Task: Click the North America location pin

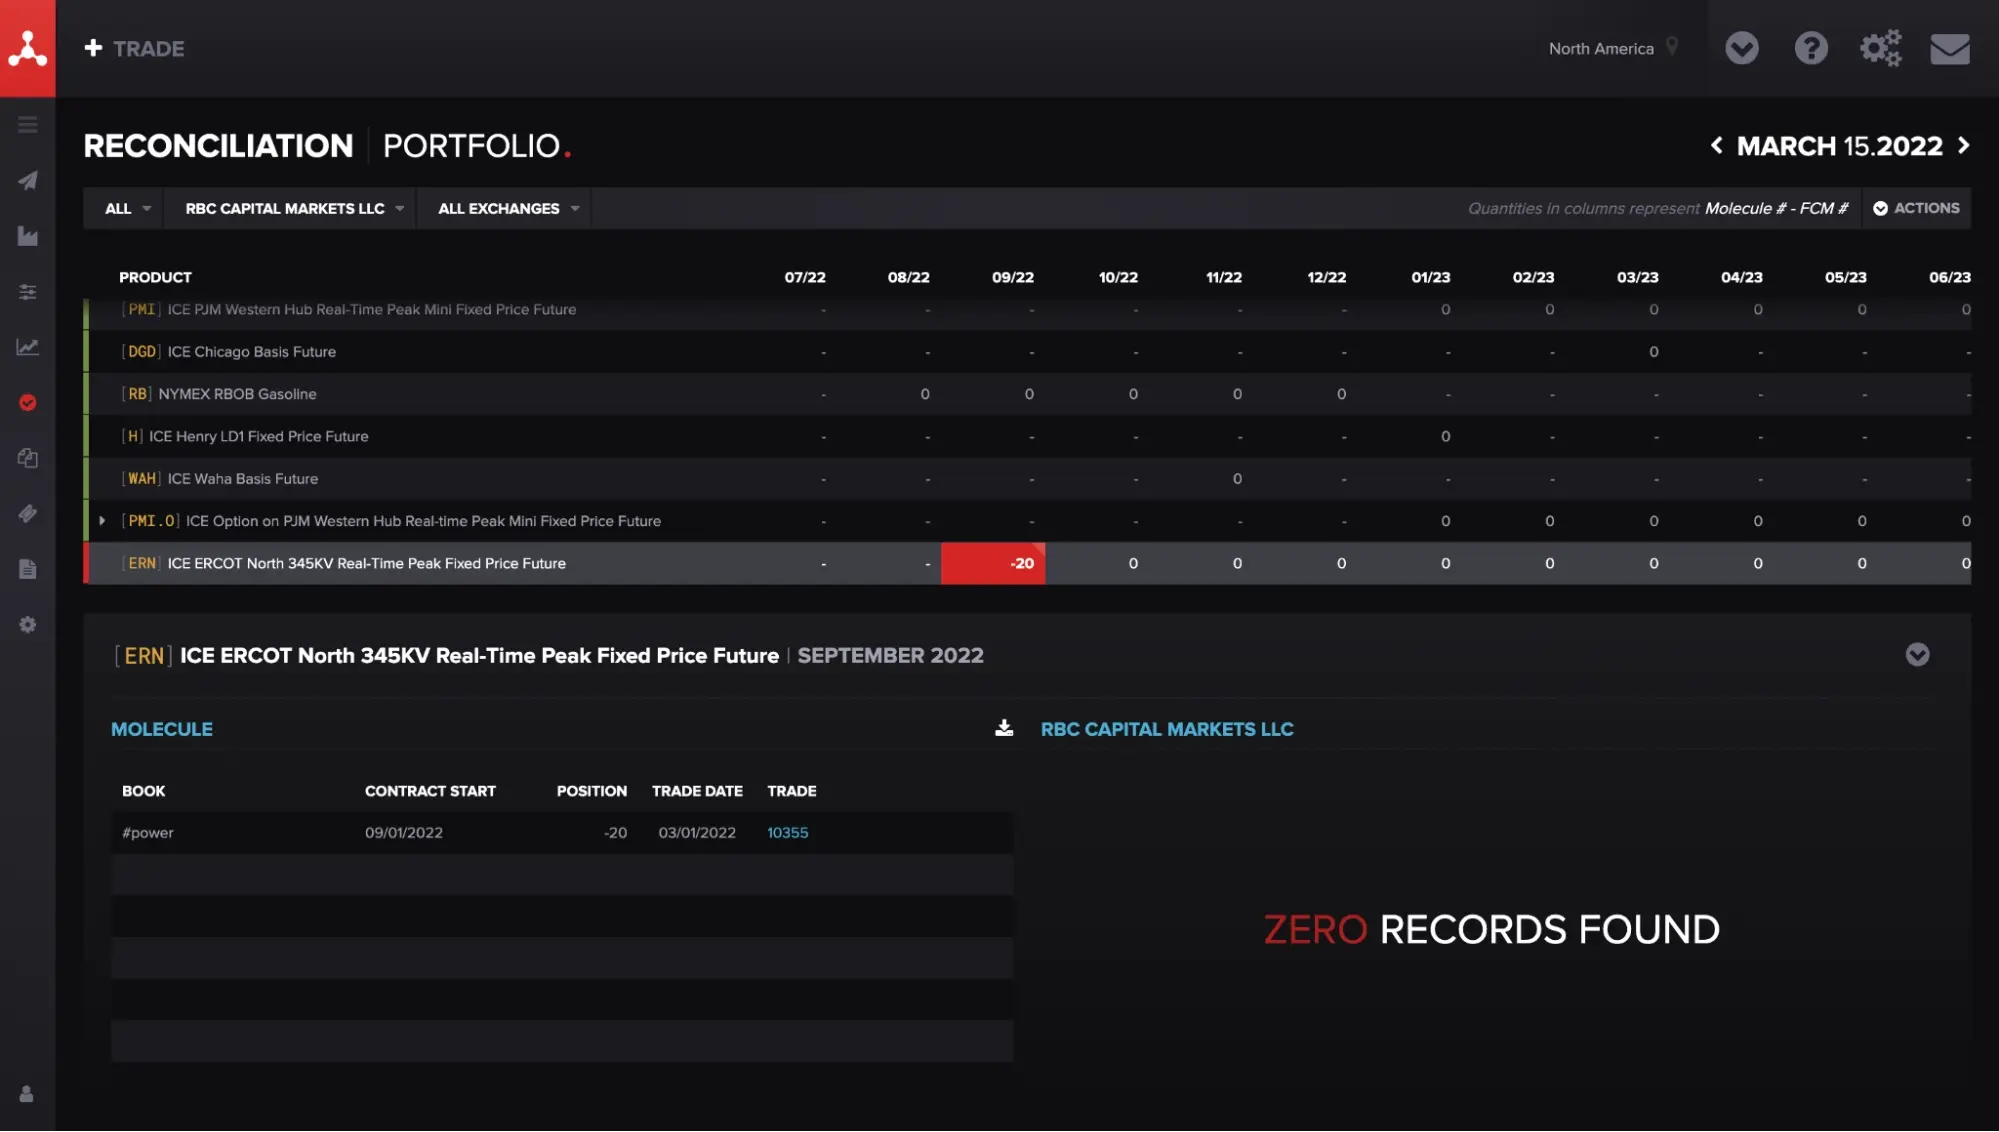Action: tap(1672, 47)
